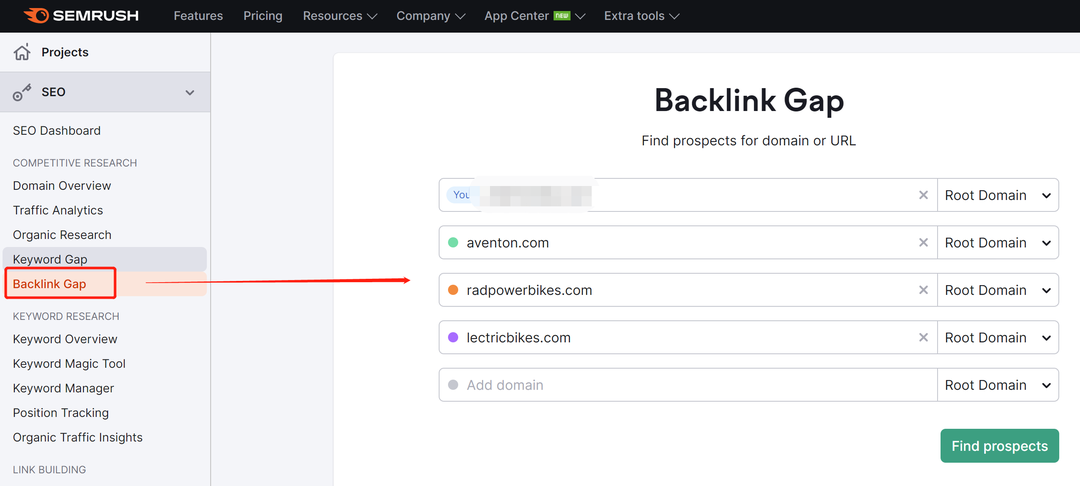
Task: Open Root Domain dropdown for Add domain row
Action: pyautogui.click(x=998, y=385)
